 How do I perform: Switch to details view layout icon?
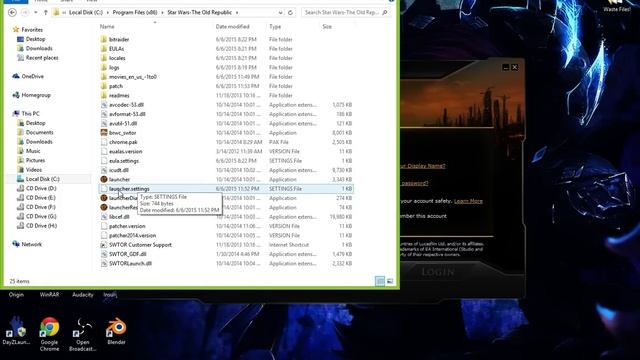(380, 281)
